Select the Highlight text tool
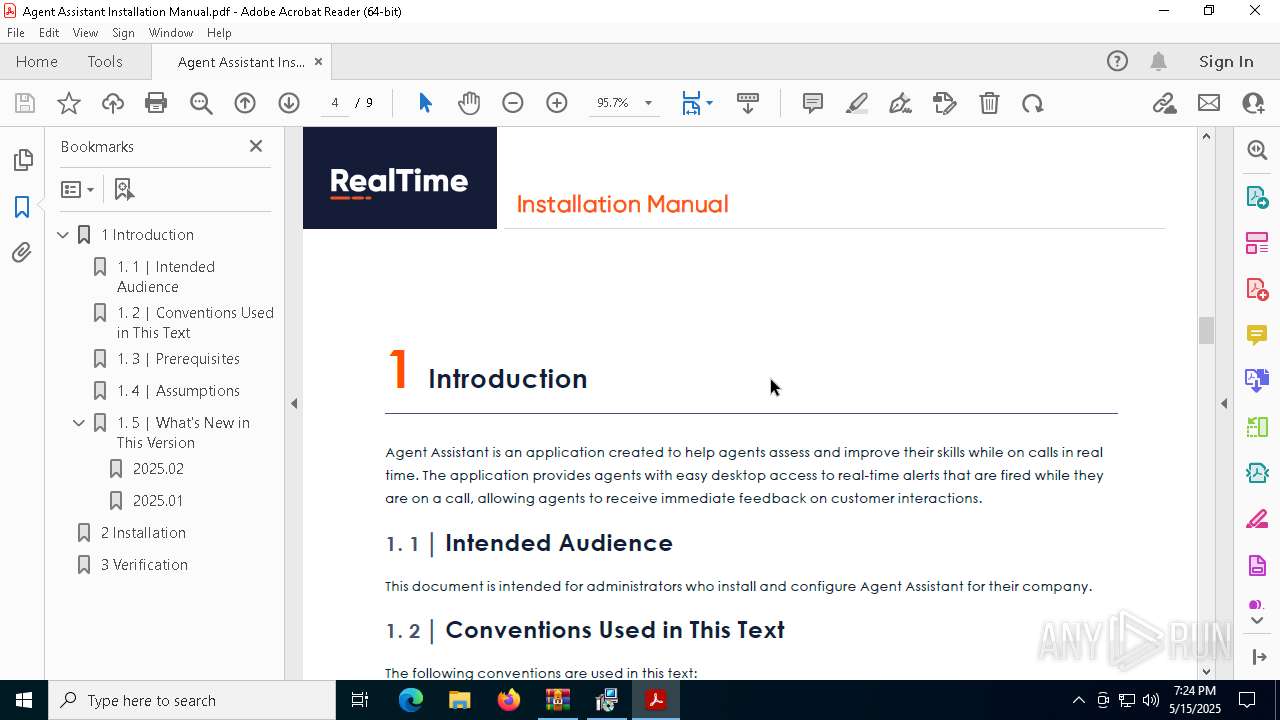Image resolution: width=1280 pixels, height=720 pixels. click(x=857, y=103)
